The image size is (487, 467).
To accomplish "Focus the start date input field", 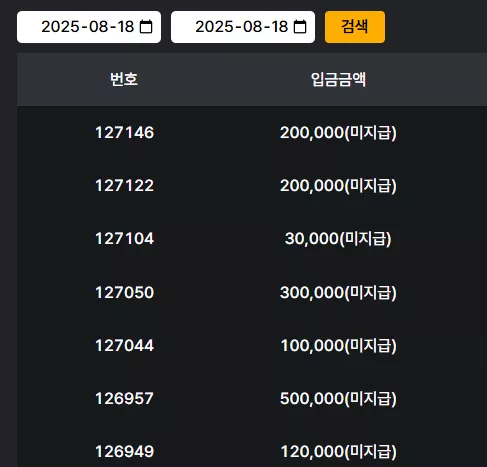I will (89, 27).
